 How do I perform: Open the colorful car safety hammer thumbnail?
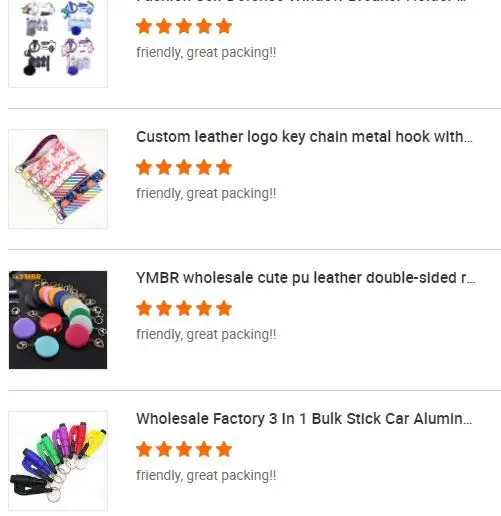click(x=58, y=461)
